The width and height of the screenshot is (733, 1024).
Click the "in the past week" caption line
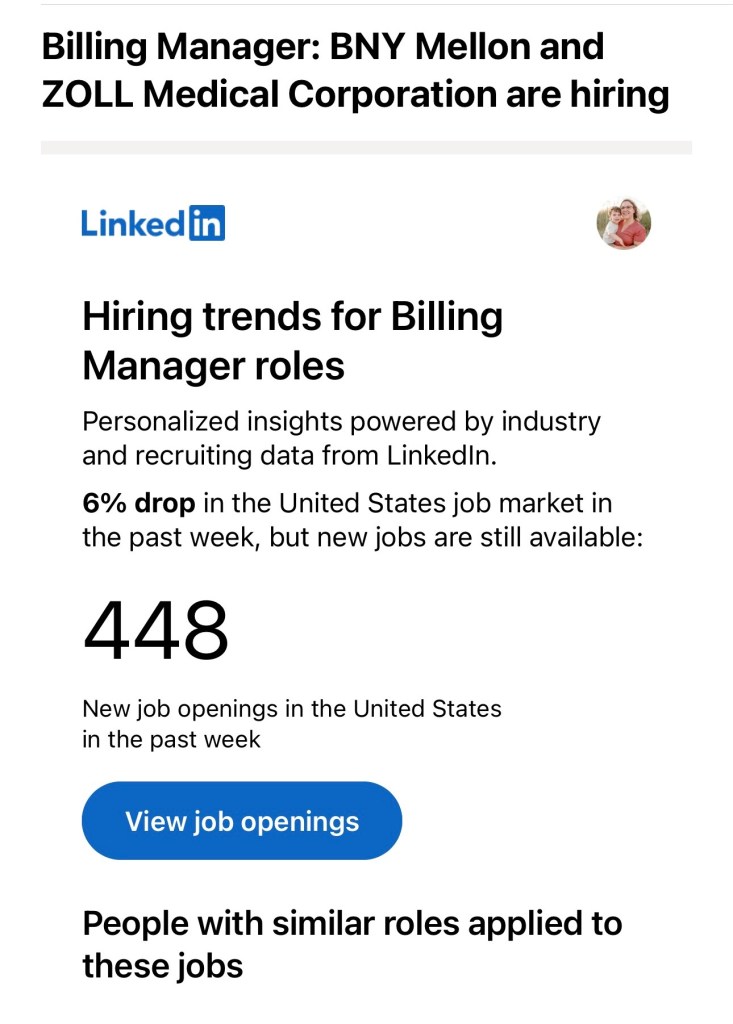pyautogui.click(x=171, y=740)
